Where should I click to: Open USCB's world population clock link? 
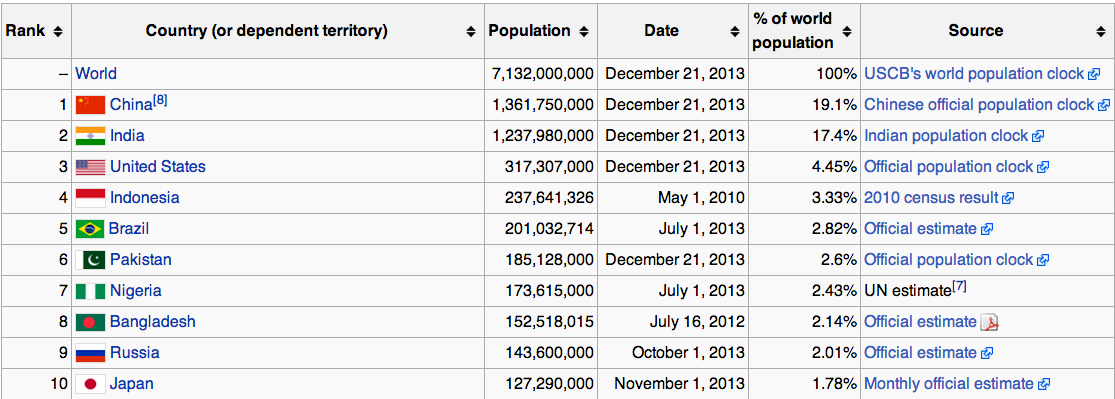coord(974,73)
